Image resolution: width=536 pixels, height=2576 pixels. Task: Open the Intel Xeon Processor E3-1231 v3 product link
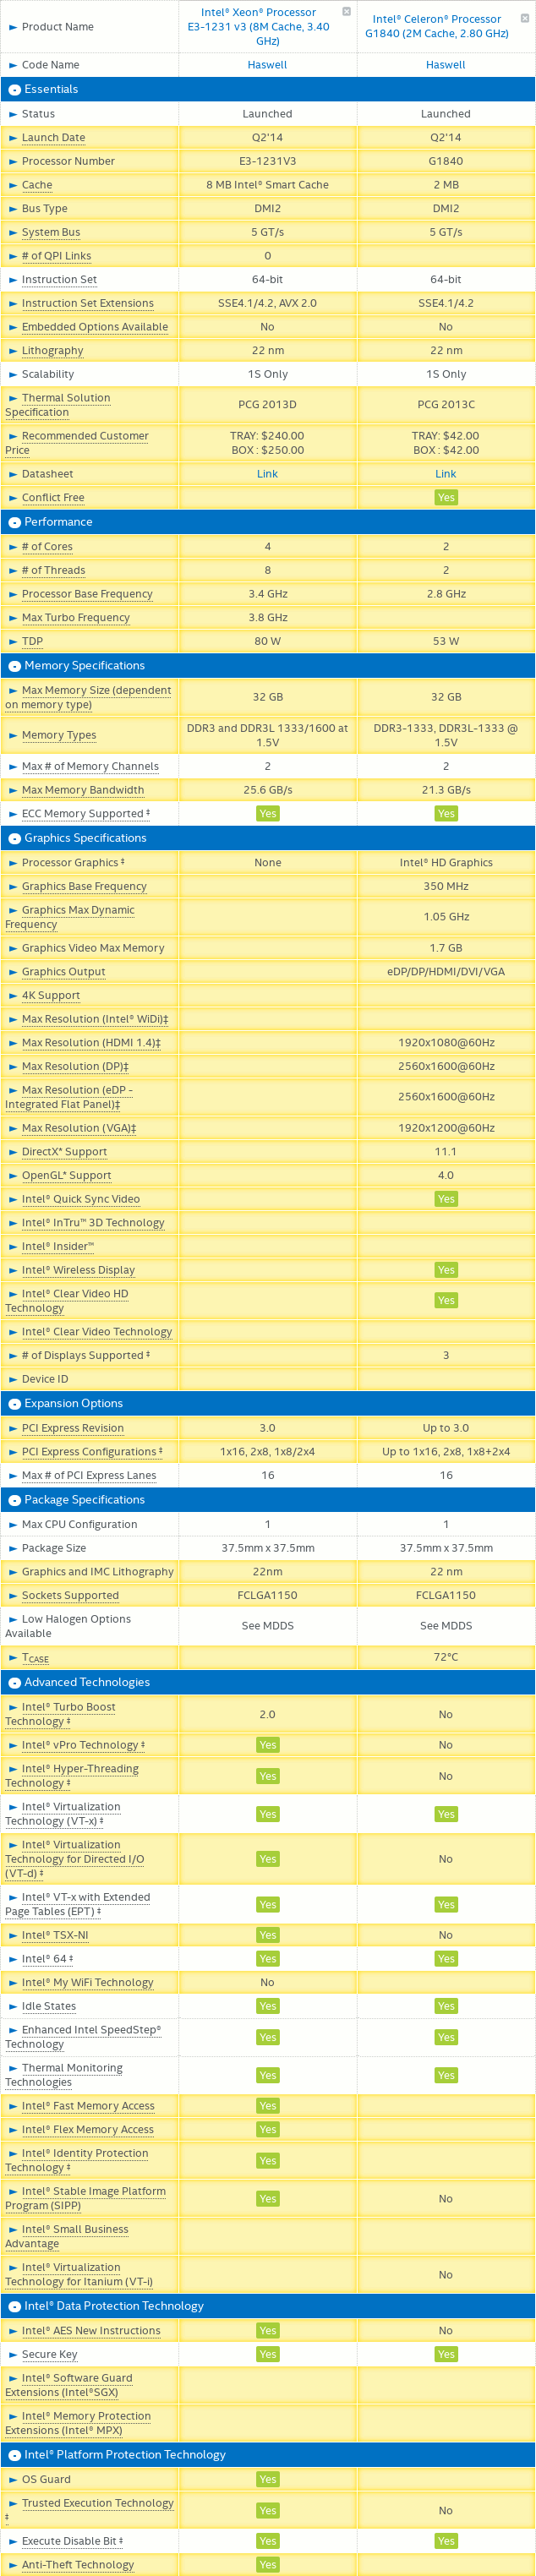[258, 27]
